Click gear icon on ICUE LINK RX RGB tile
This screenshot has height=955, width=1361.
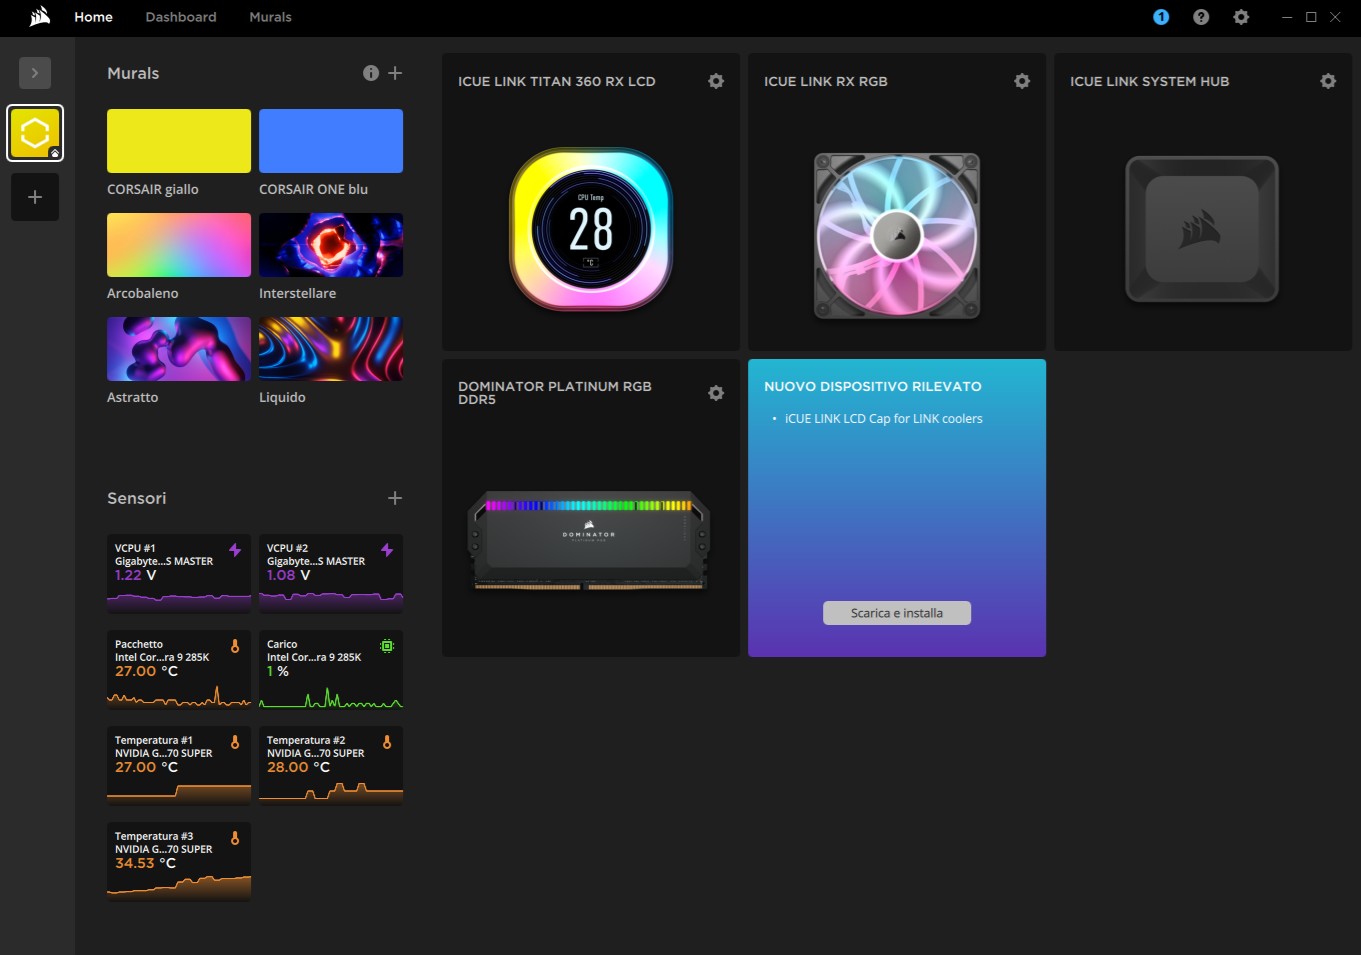[1022, 81]
